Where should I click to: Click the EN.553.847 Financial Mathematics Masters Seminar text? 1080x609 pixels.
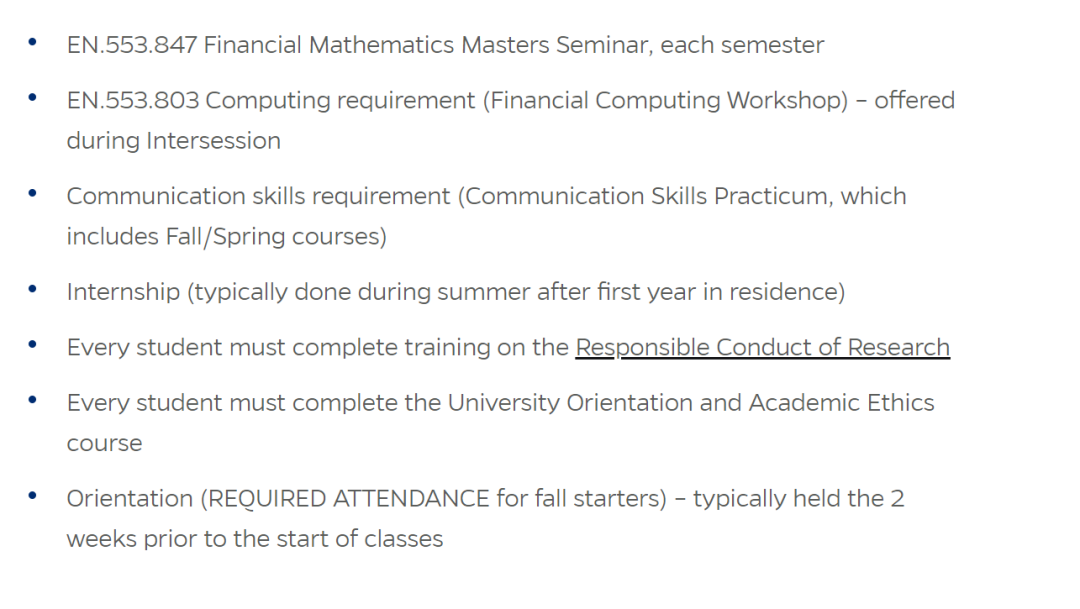tap(445, 45)
